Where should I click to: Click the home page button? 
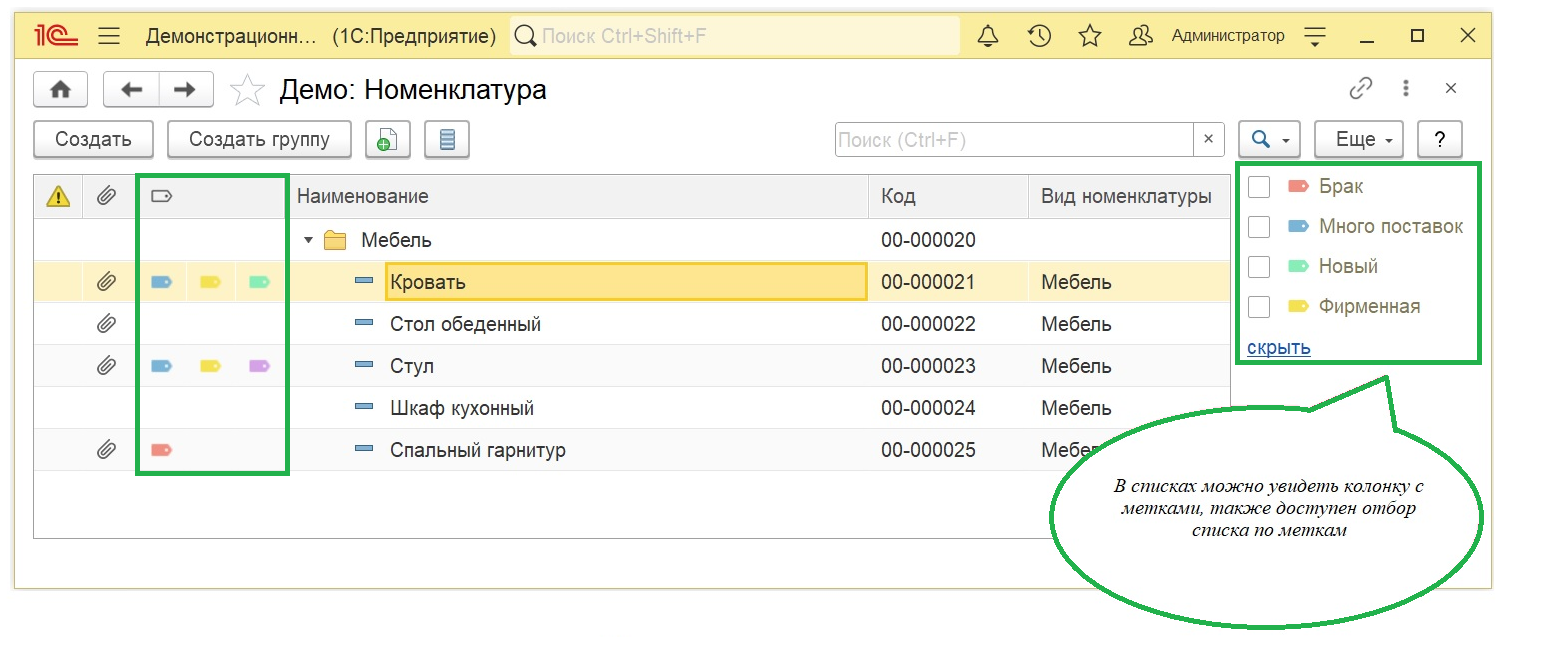coord(61,90)
